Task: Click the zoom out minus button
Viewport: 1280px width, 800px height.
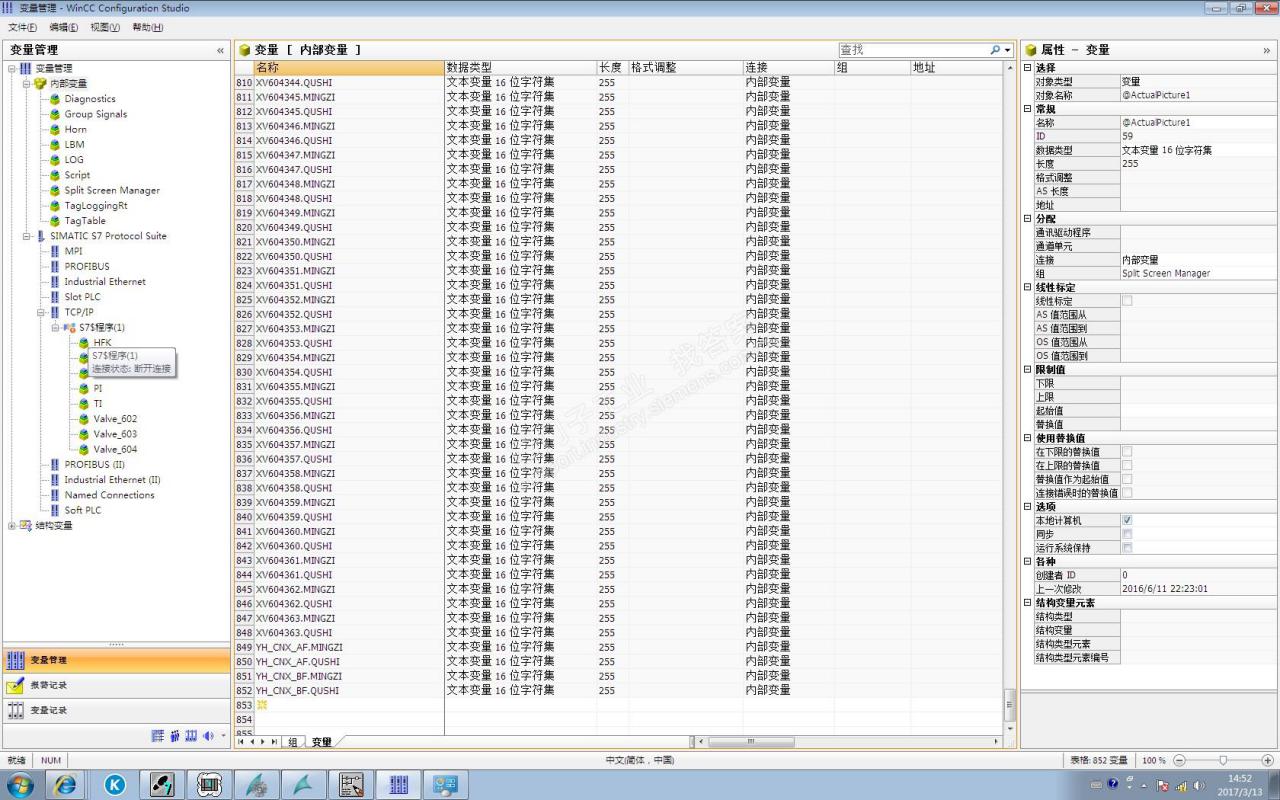Action: point(1179,760)
